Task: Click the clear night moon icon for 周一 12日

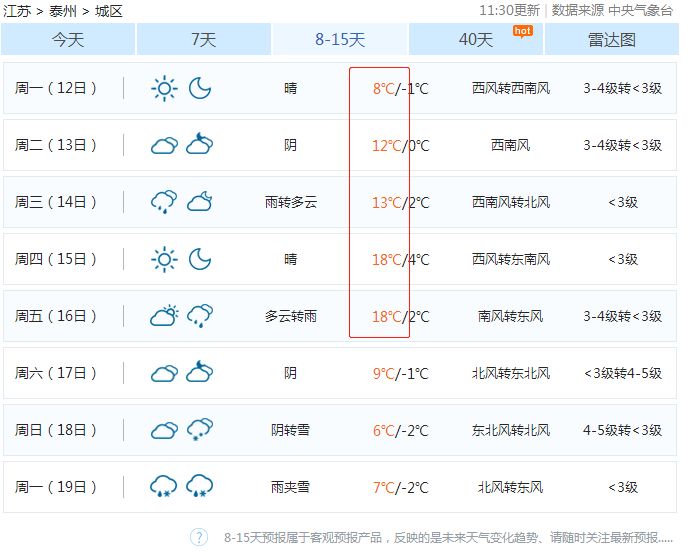Action: click(200, 88)
